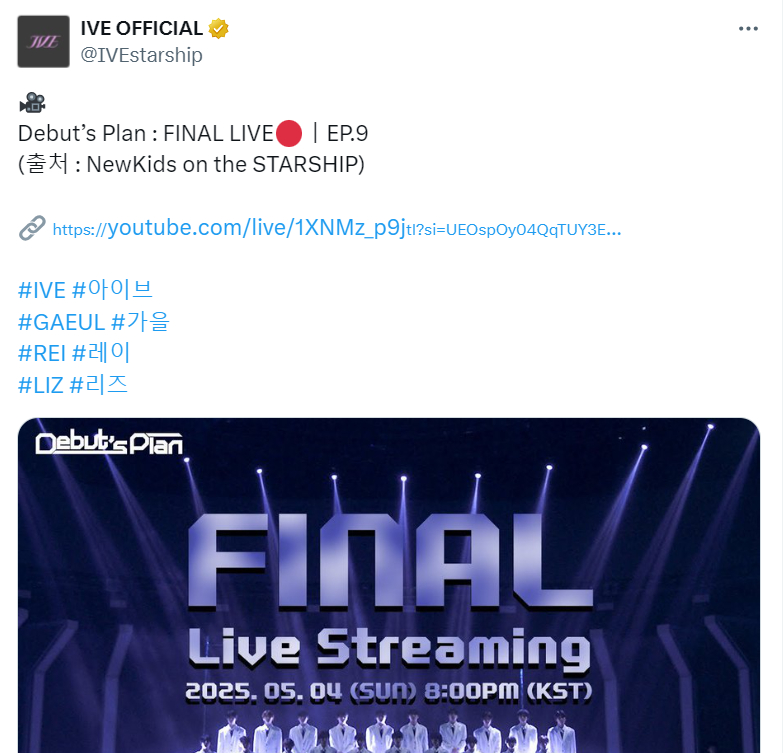
Task: Visit the @IVEstarship handle
Action: coord(142,55)
